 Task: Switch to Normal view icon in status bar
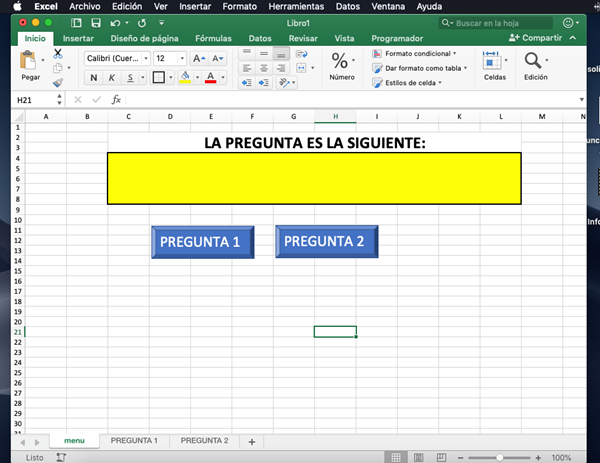coord(396,457)
